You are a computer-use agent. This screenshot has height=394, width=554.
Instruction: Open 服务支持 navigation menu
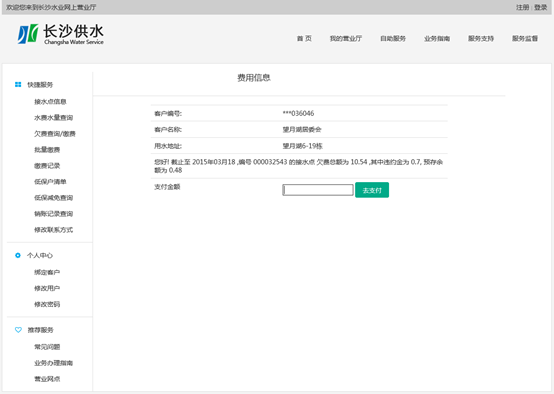pos(481,38)
